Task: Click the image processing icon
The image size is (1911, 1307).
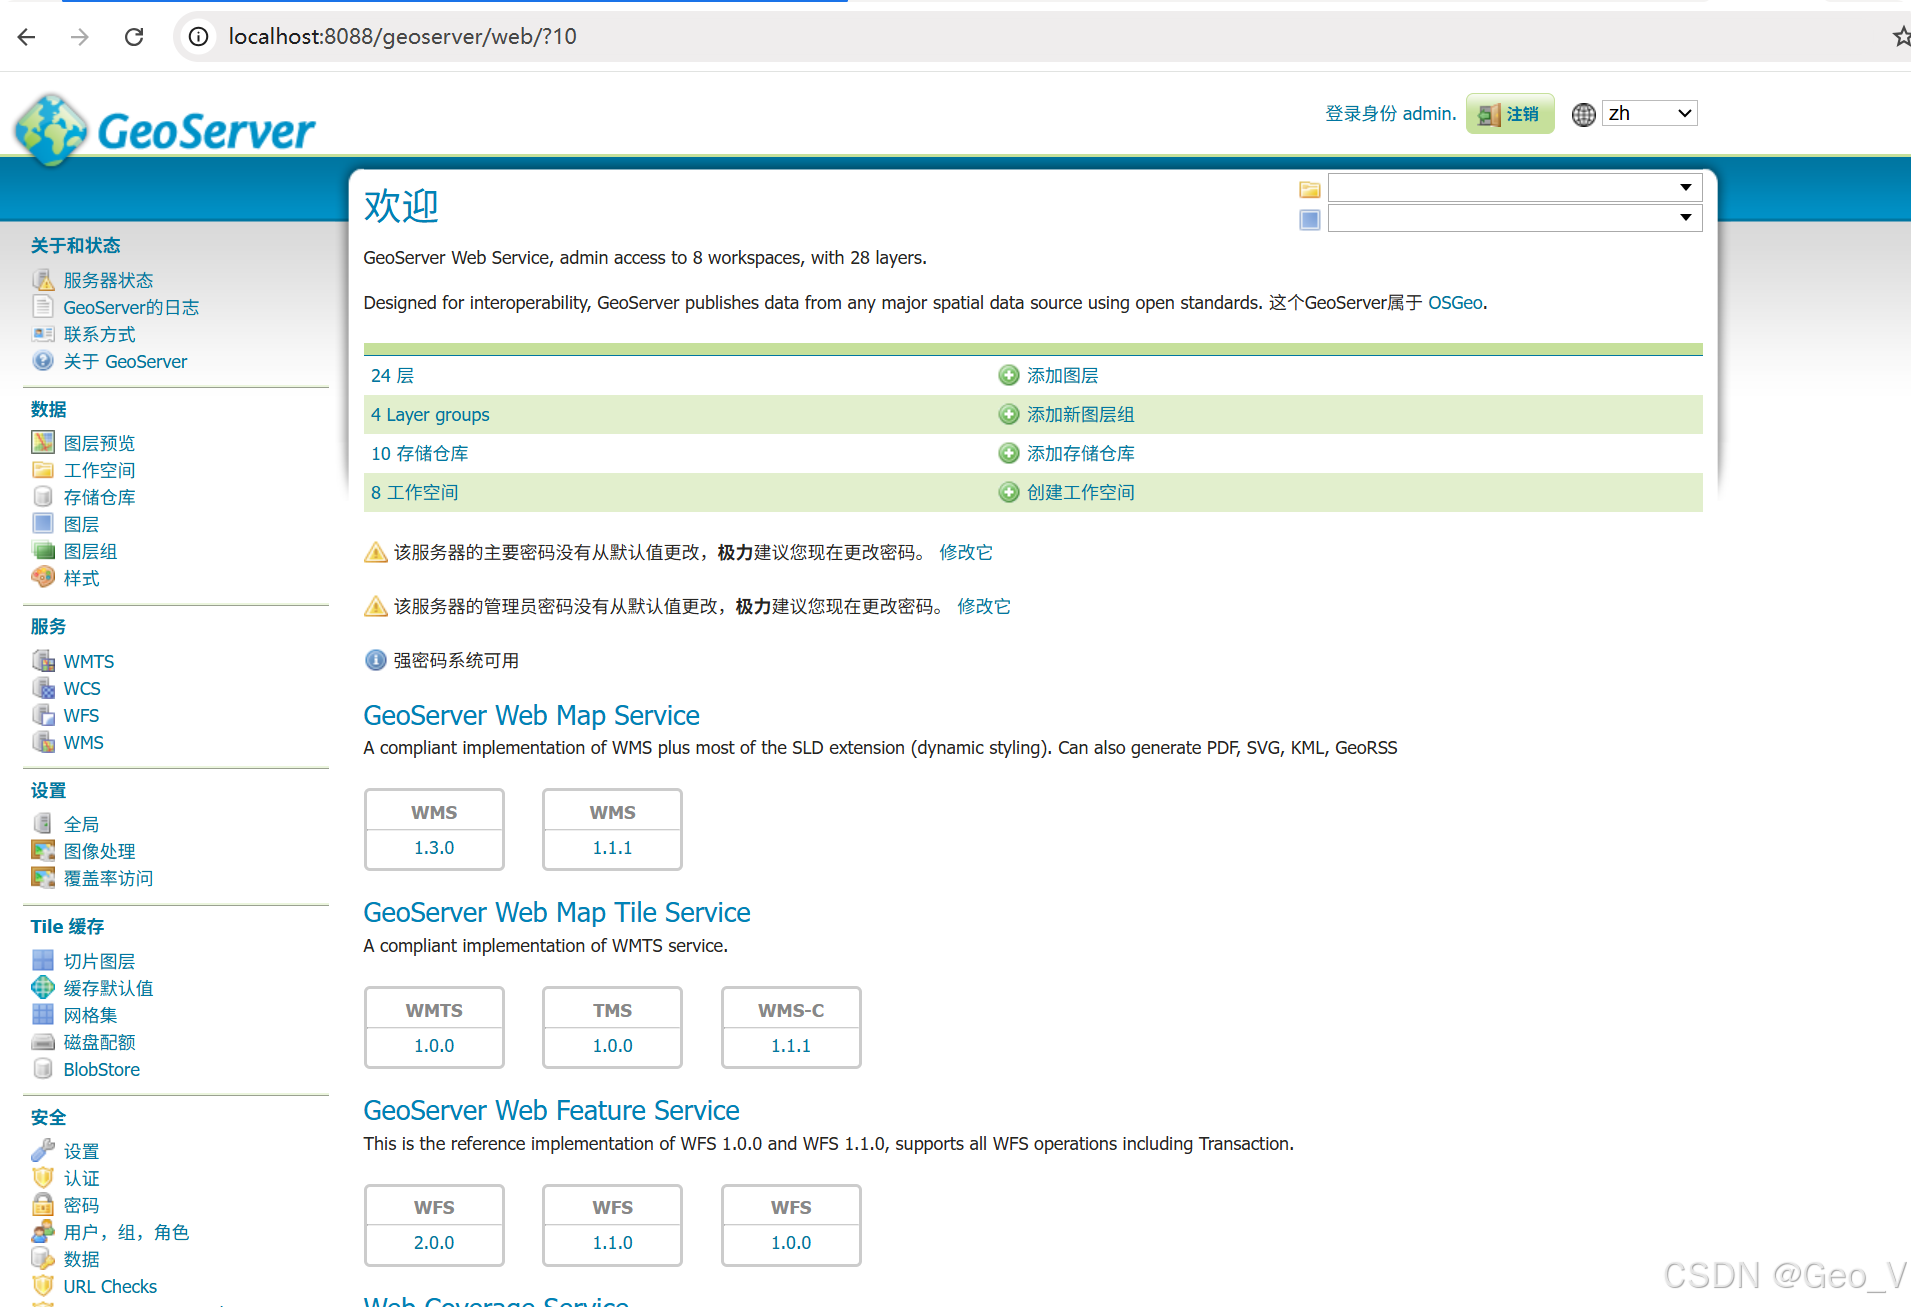Action: (x=43, y=850)
